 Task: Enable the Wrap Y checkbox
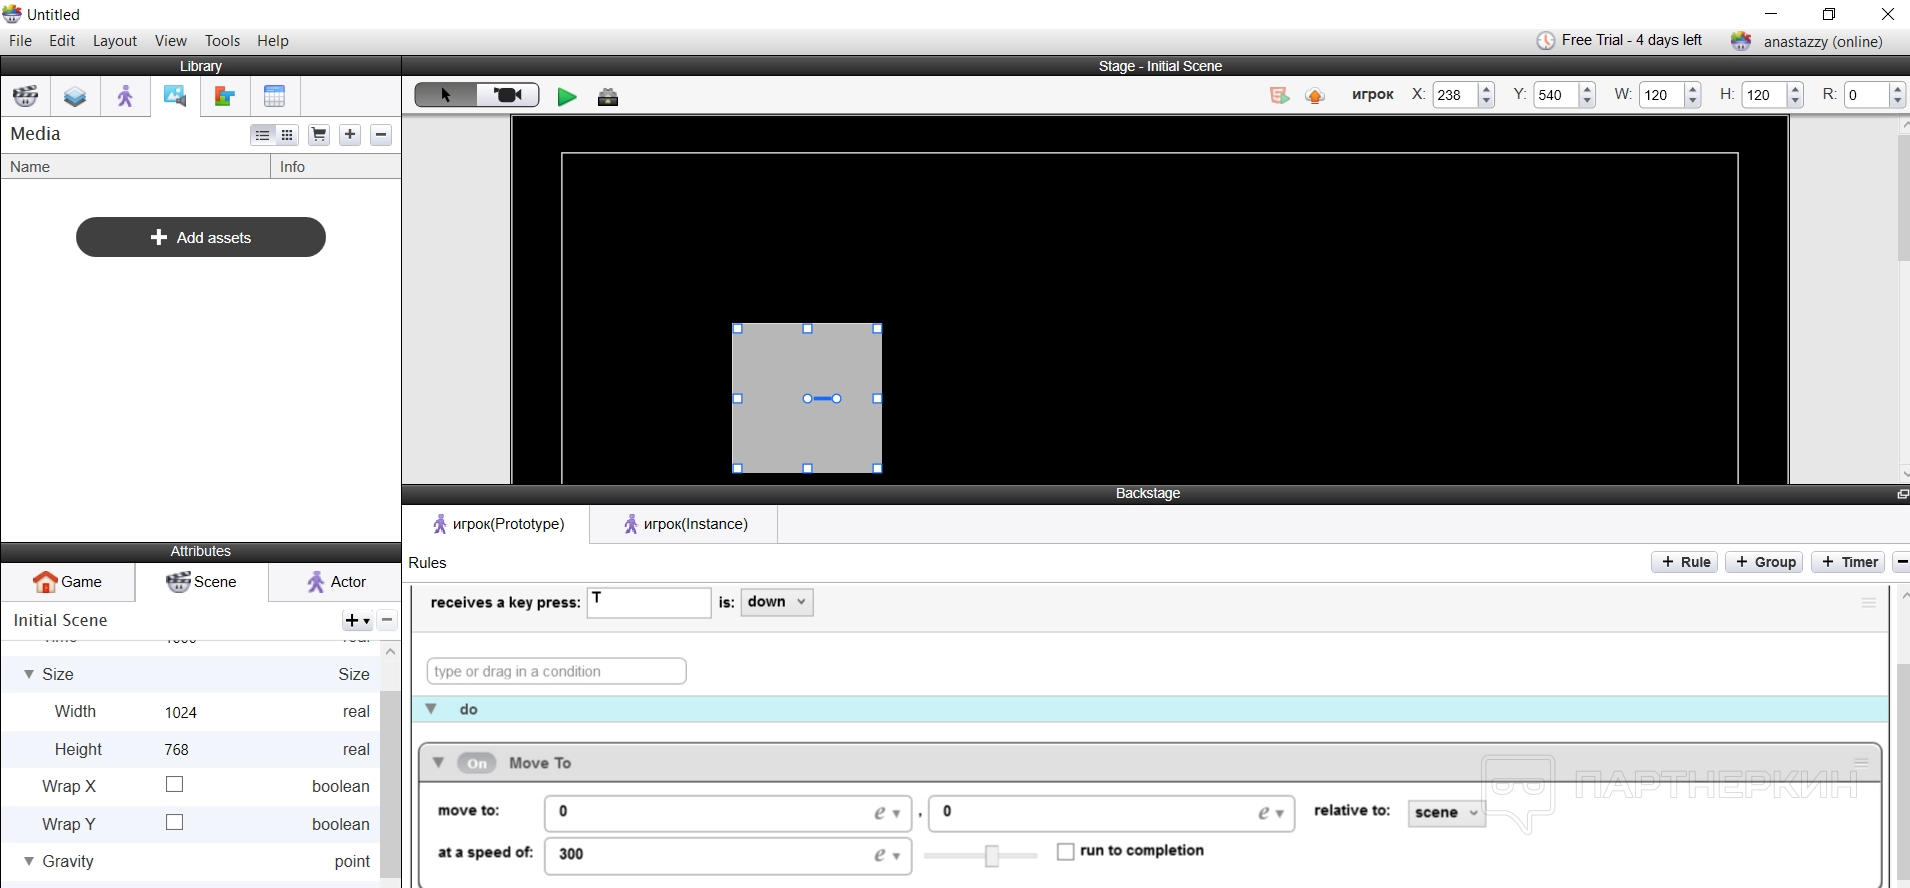(175, 823)
